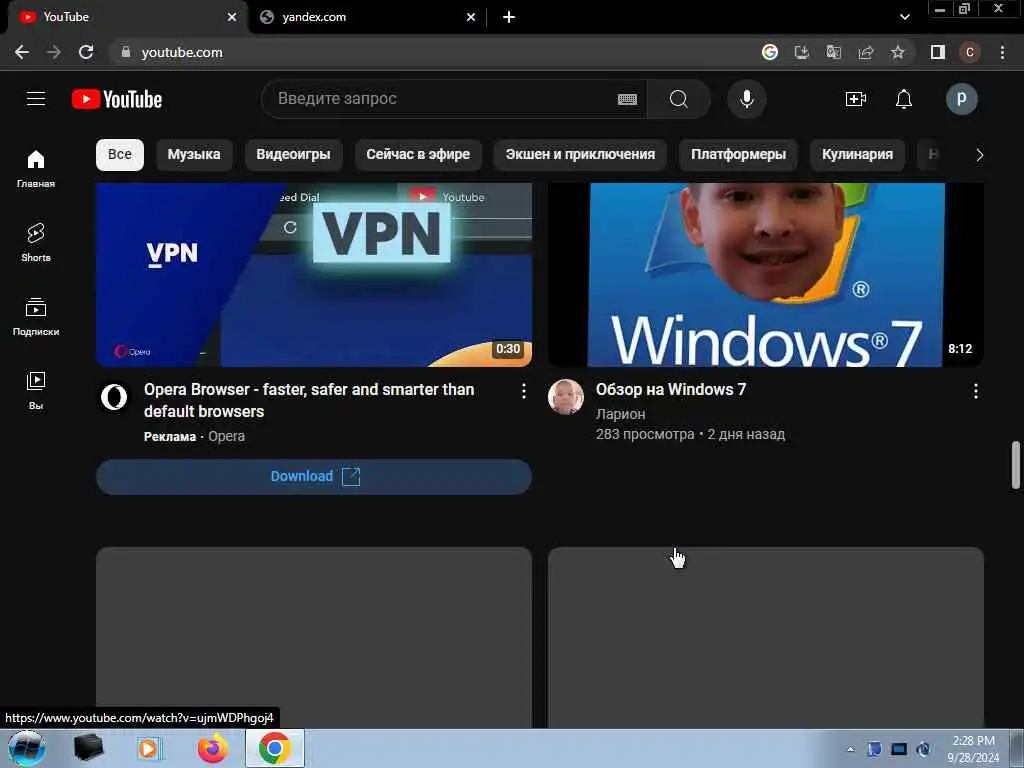Viewport: 1024px width, 768px height.
Task: Open the Ларион channel name link
Action: point(620,414)
